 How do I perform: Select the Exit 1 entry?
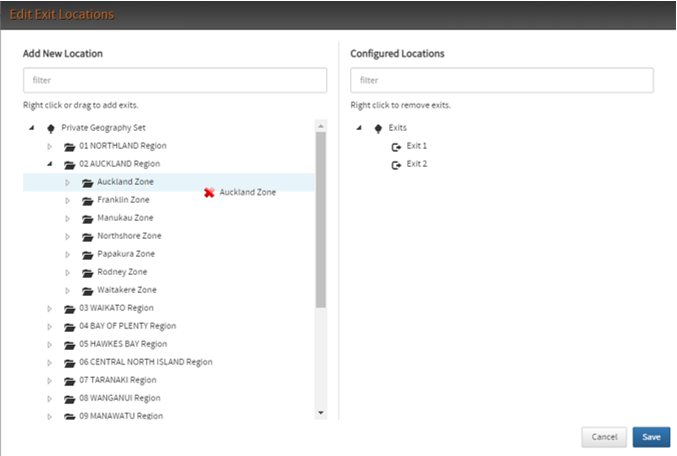[417, 146]
